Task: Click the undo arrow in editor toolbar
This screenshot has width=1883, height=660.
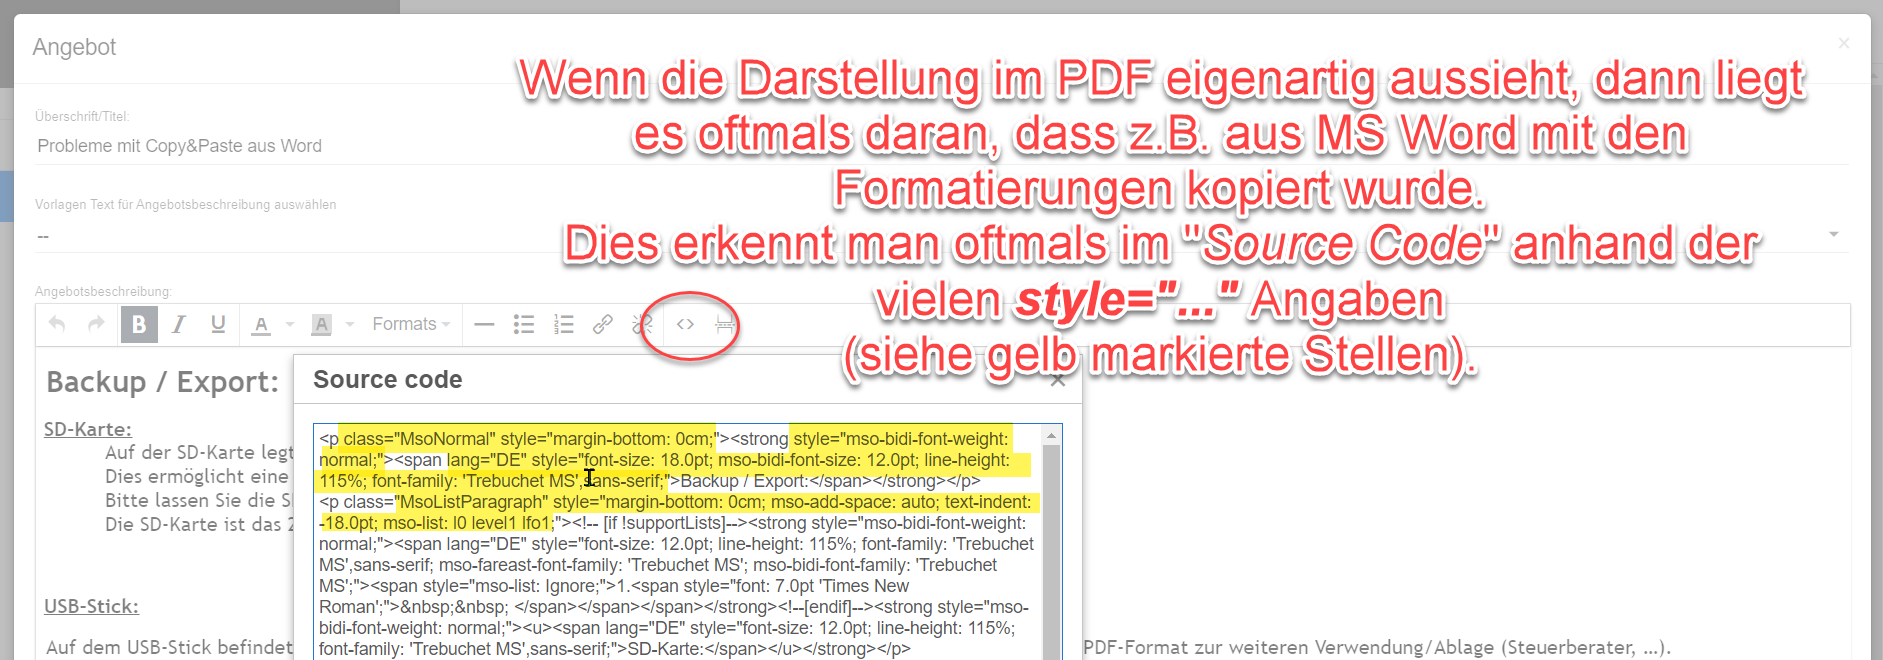Action: (57, 324)
